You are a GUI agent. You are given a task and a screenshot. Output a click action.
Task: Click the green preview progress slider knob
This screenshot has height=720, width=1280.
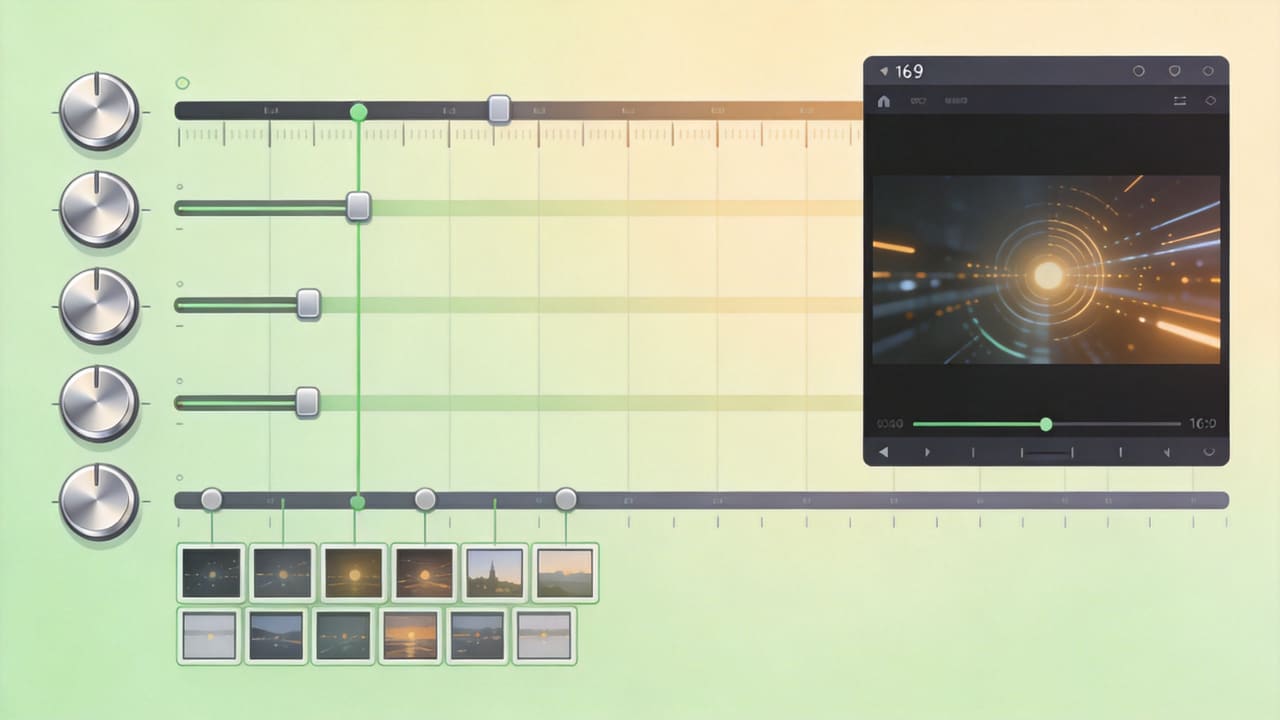1046,424
